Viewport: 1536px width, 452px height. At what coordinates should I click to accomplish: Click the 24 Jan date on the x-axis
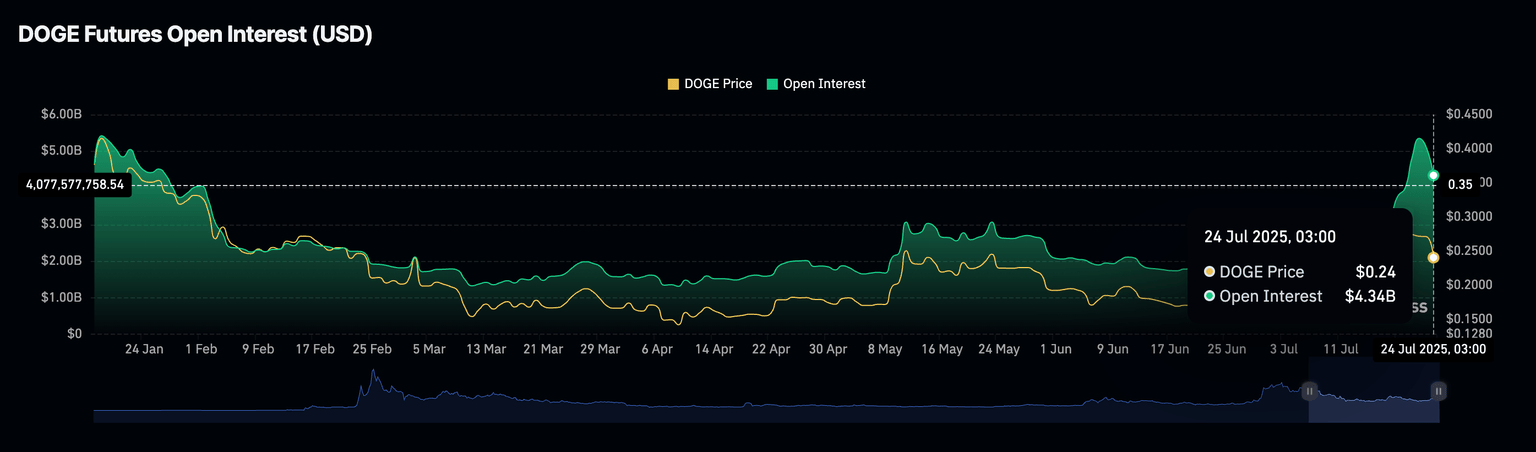click(145, 349)
